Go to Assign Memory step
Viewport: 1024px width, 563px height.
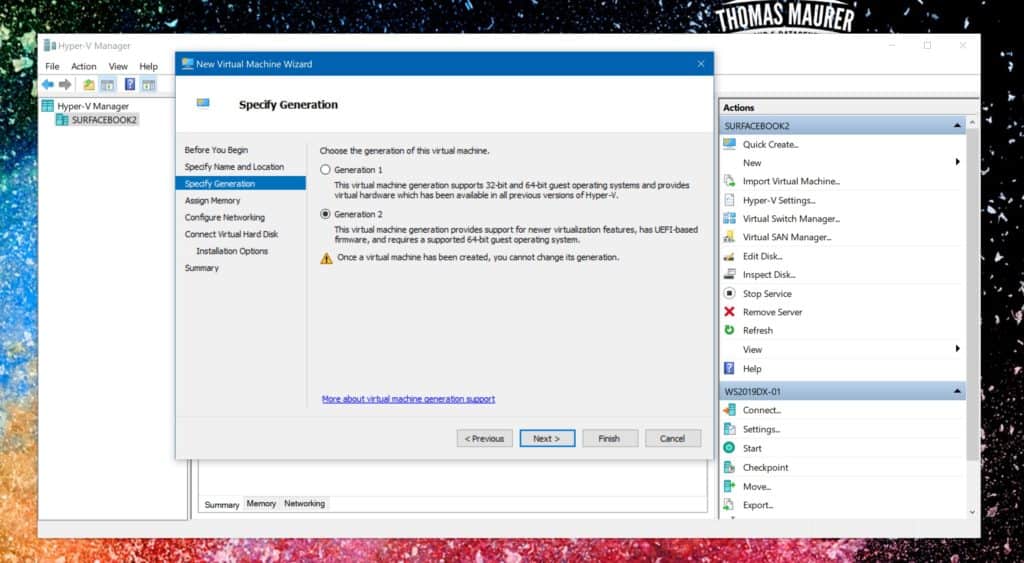point(212,201)
